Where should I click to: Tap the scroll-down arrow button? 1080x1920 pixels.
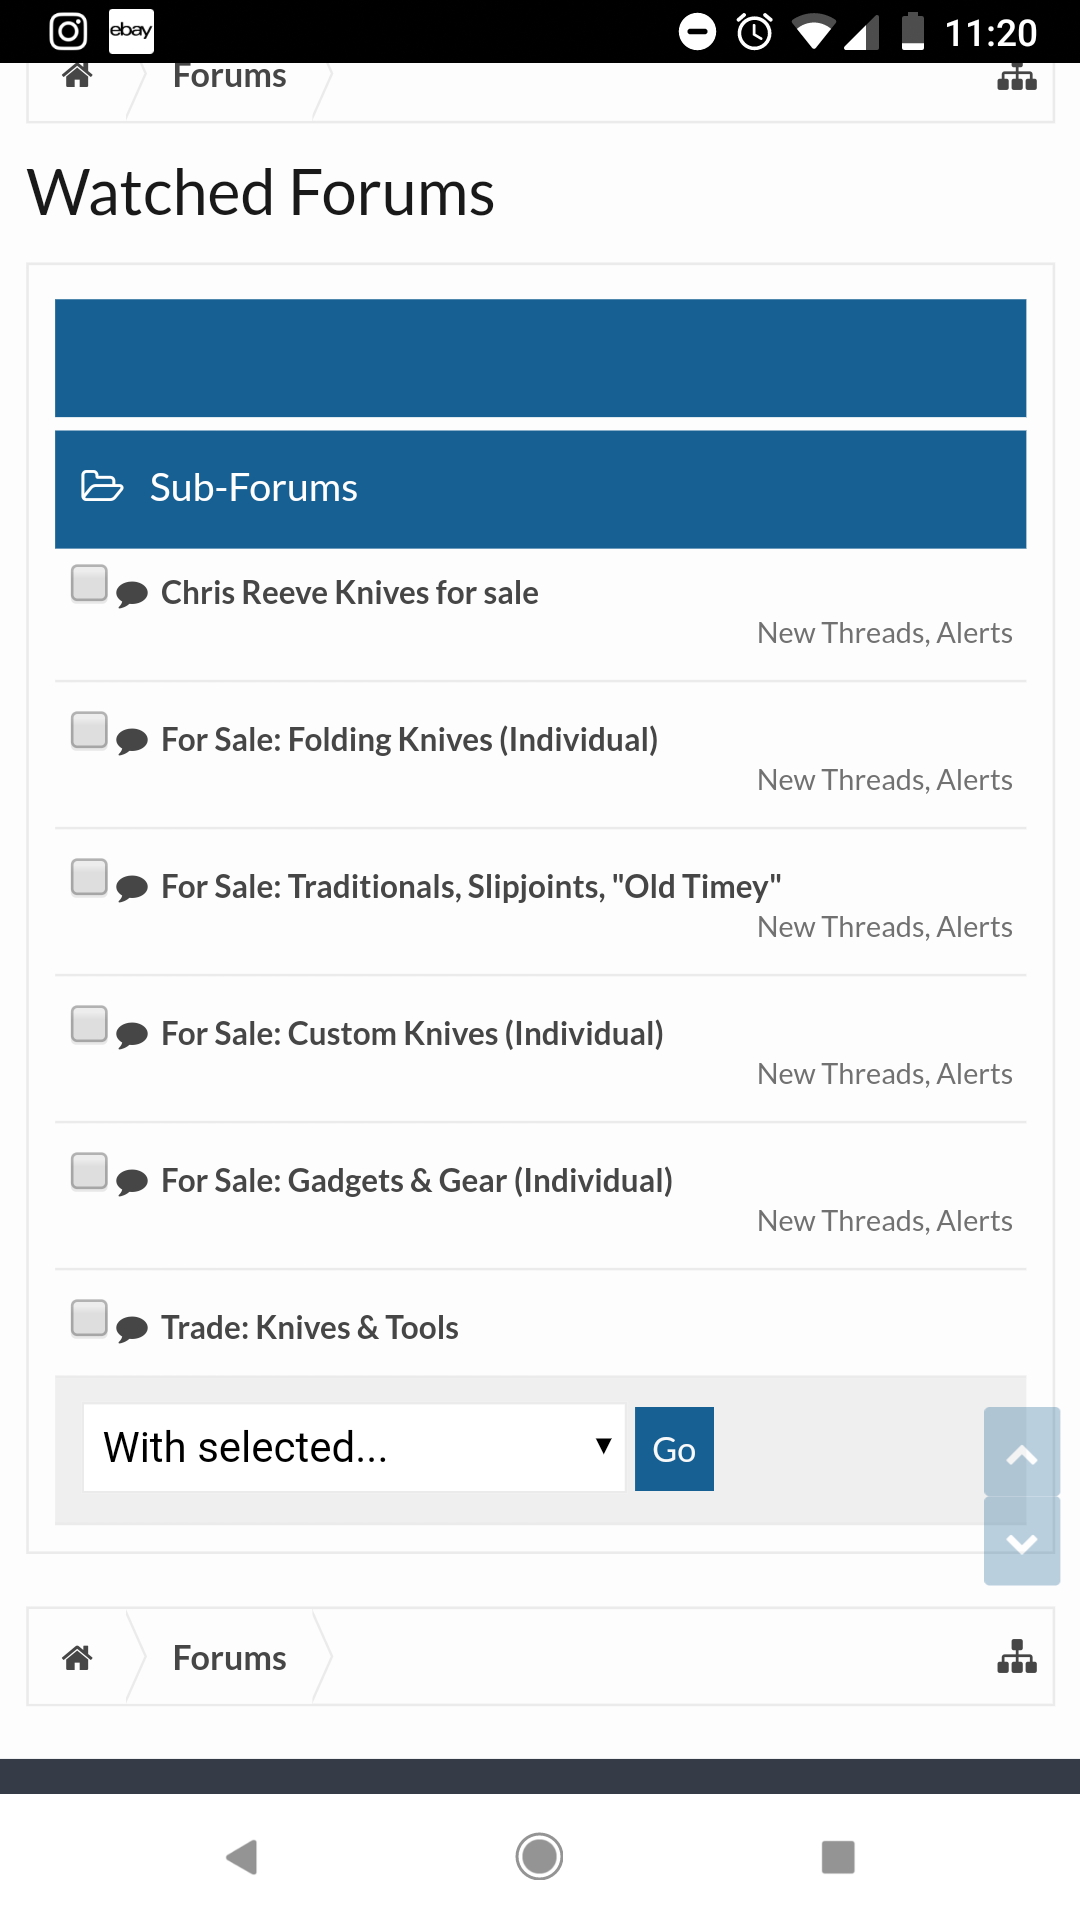coord(1022,1541)
